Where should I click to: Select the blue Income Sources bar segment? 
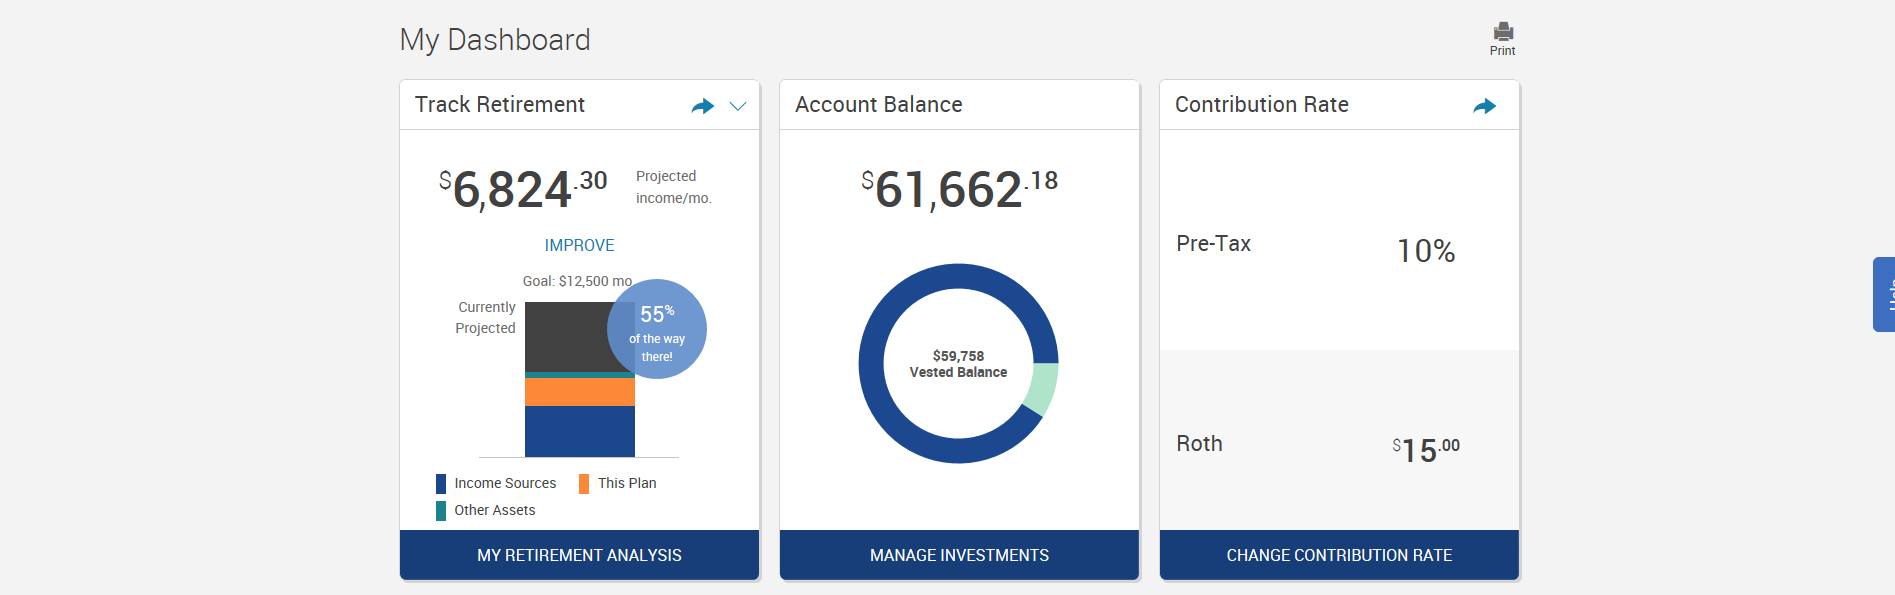580,431
